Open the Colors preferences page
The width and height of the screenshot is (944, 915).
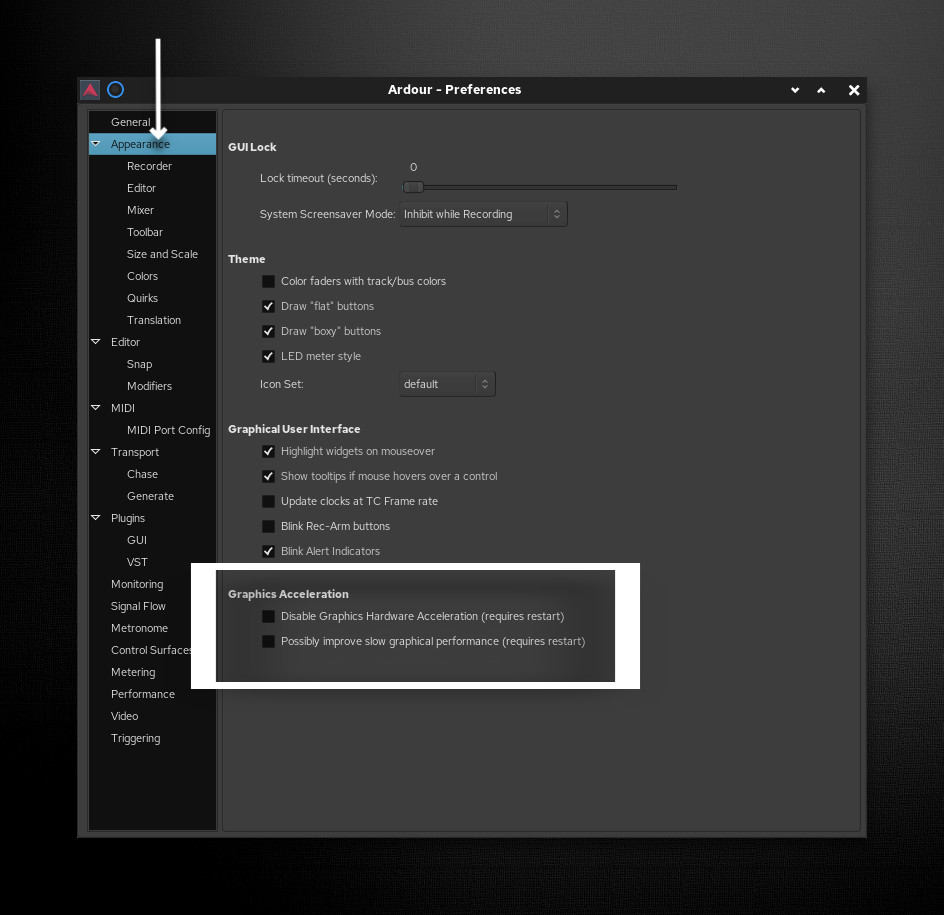(x=142, y=276)
